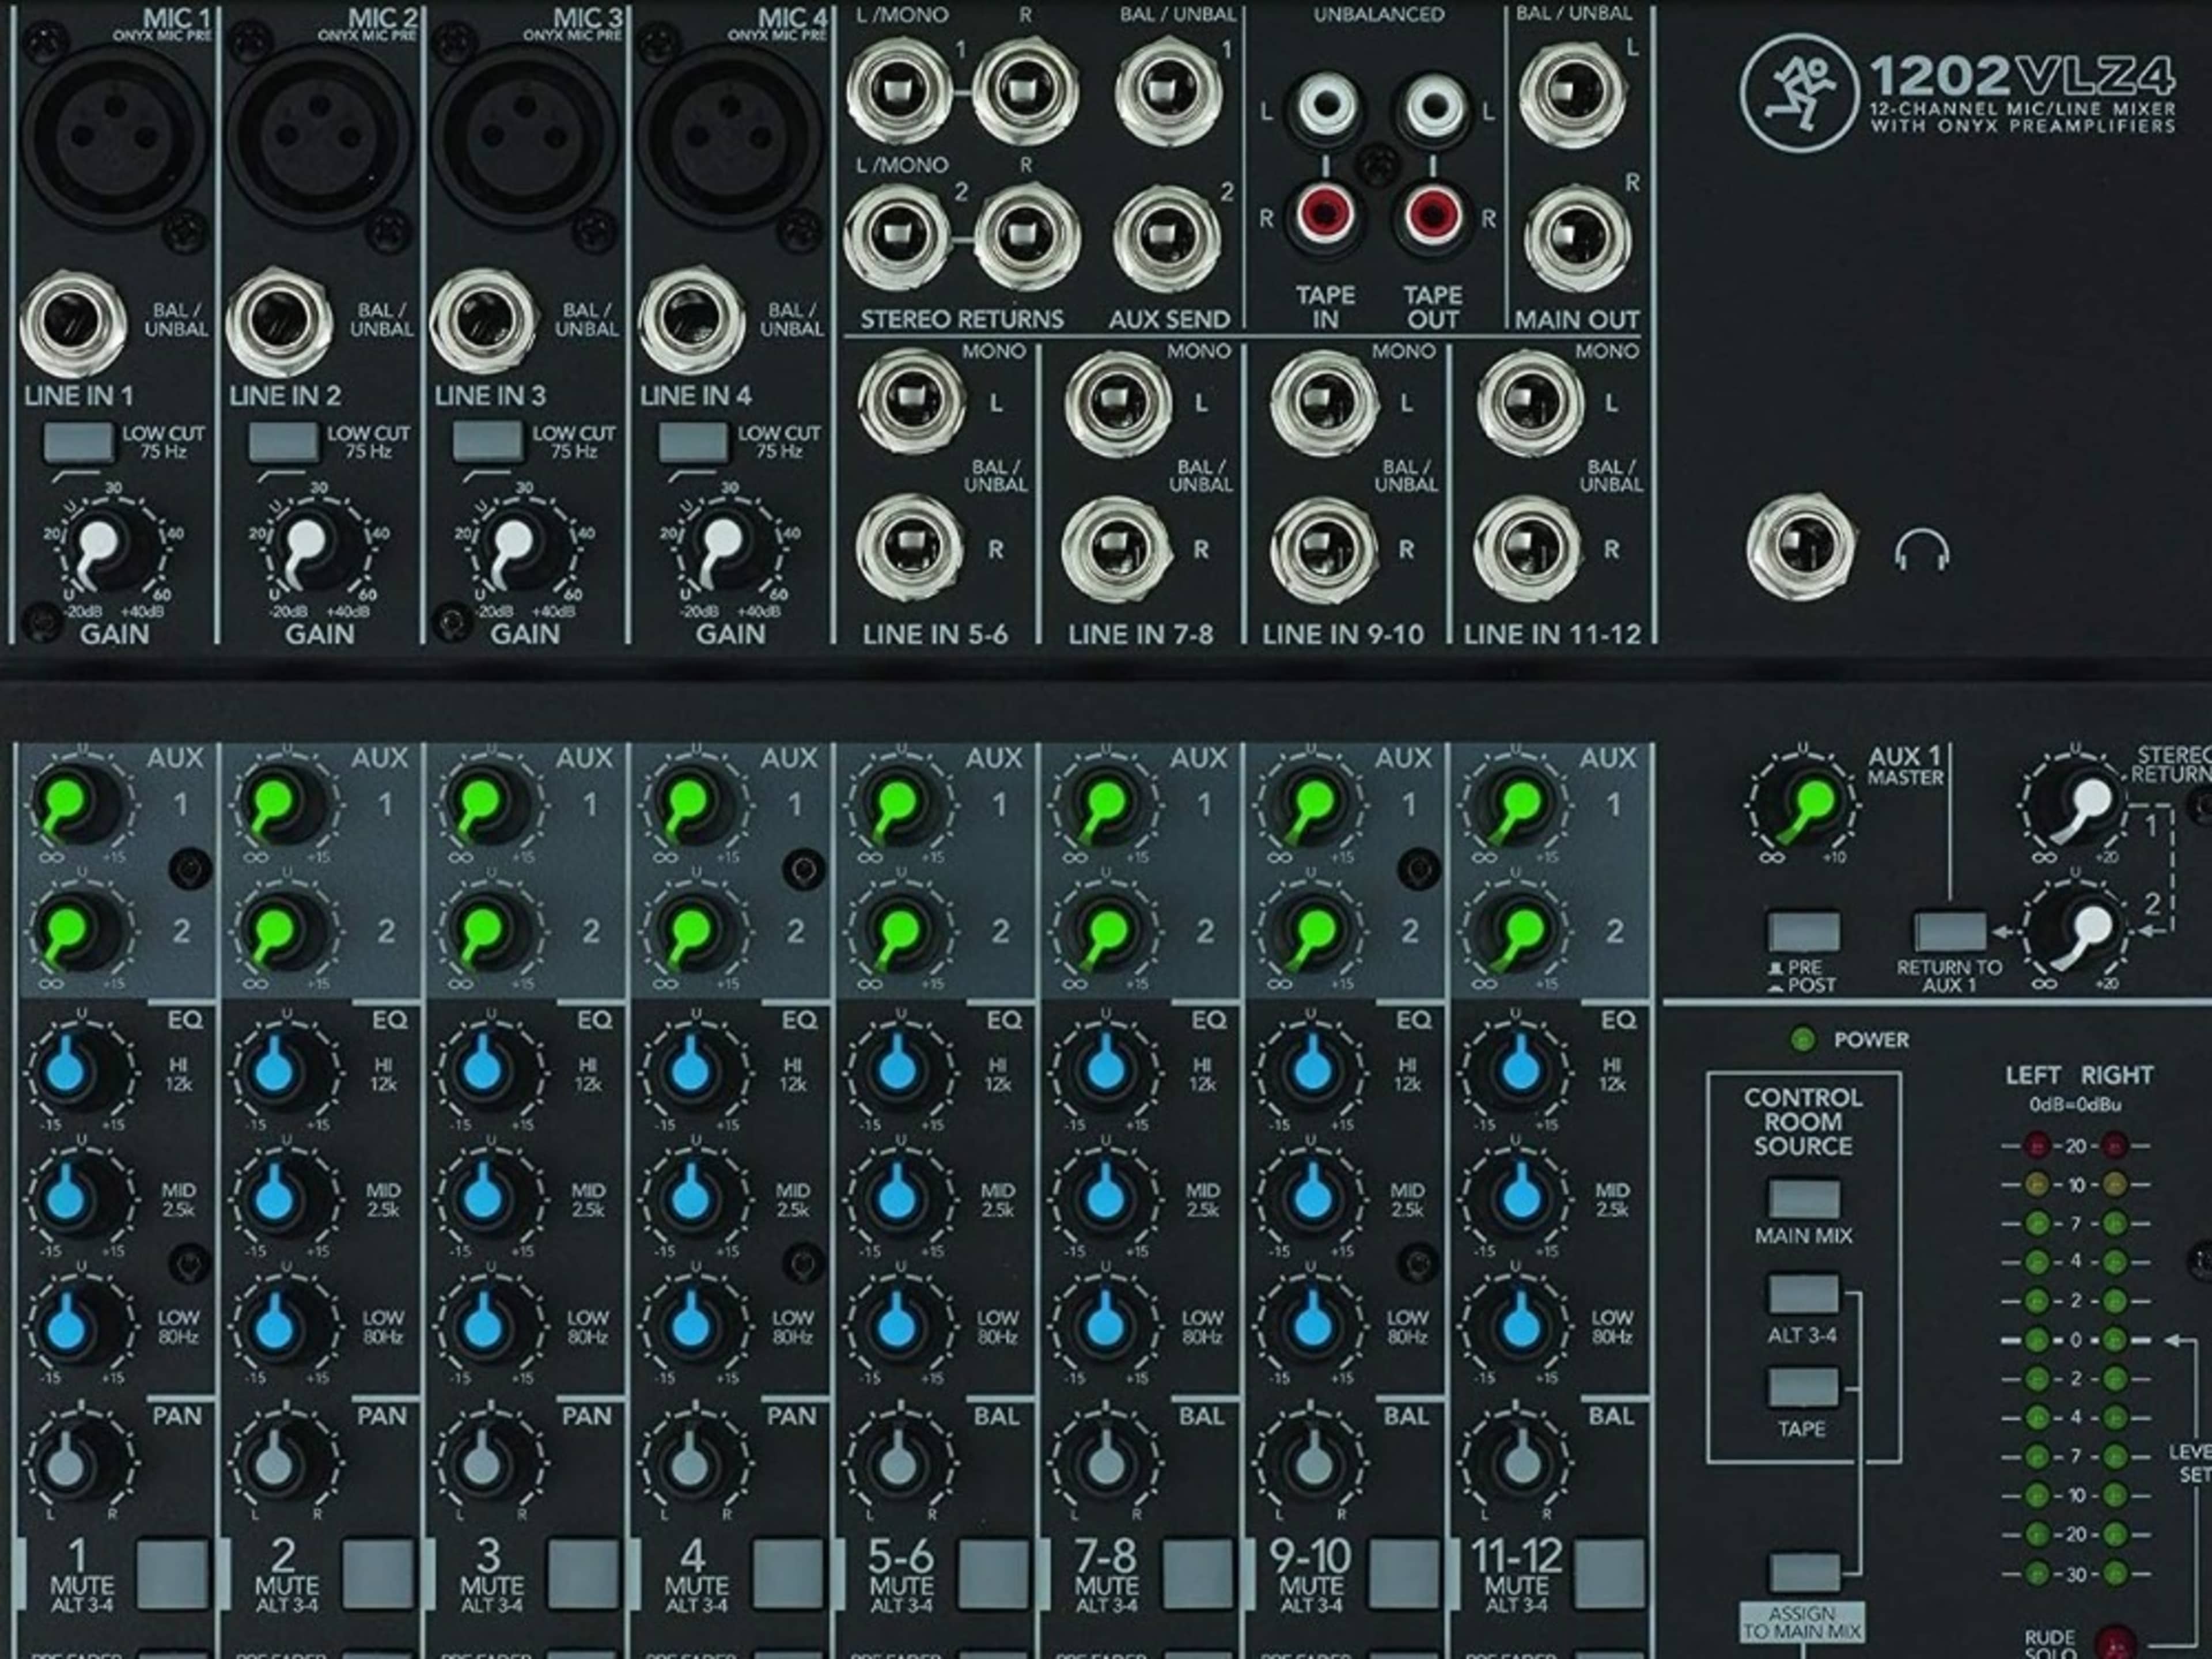Click the LINE IN 9-10 left jack
The height and width of the screenshot is (1659, 2212).
1324,402
